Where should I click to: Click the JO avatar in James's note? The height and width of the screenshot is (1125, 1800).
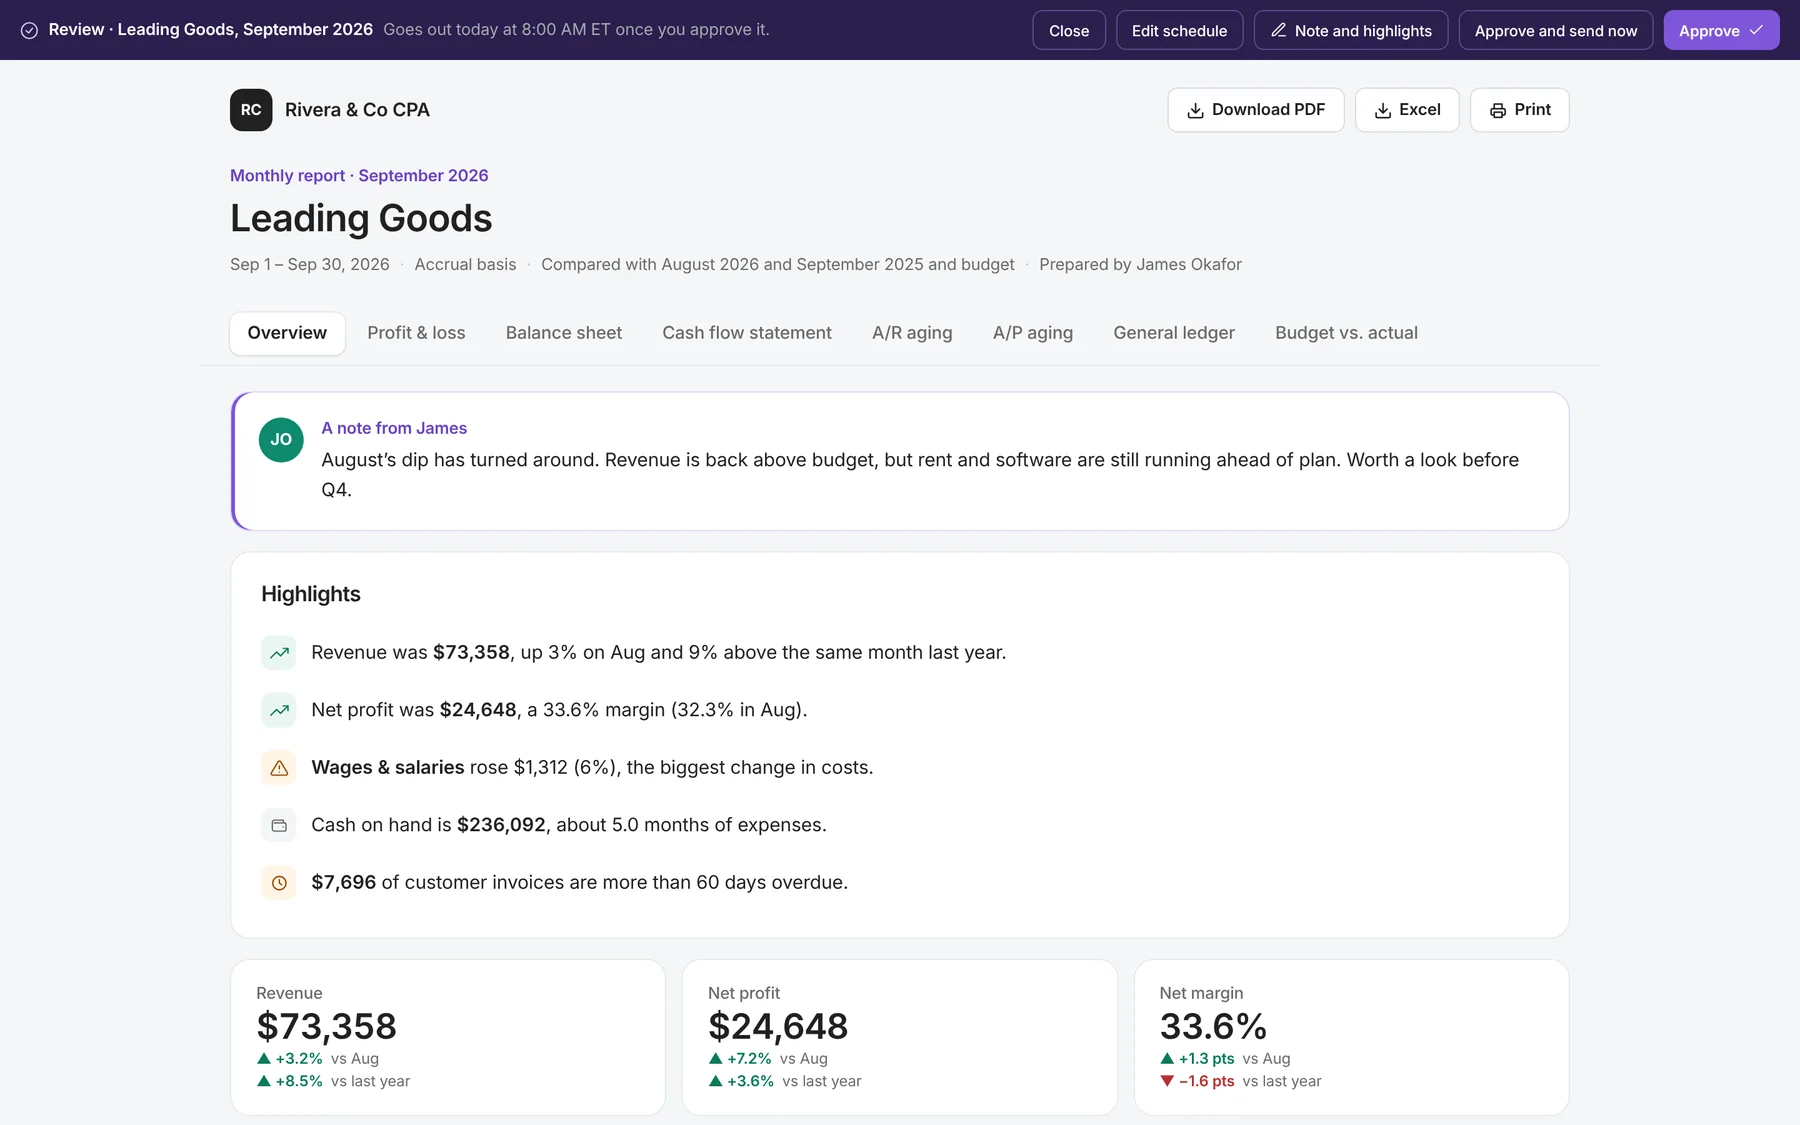click(x=281, y=439)
